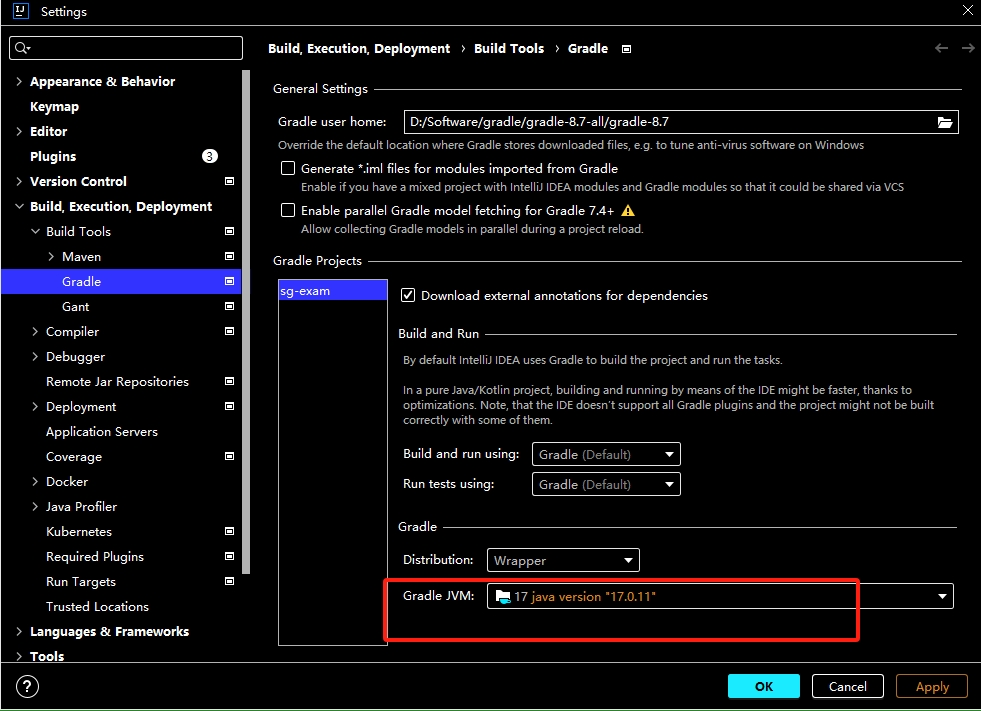Screen dimensions: 981x711
Task: Open Tools settings section
Action: pos(47,656)
